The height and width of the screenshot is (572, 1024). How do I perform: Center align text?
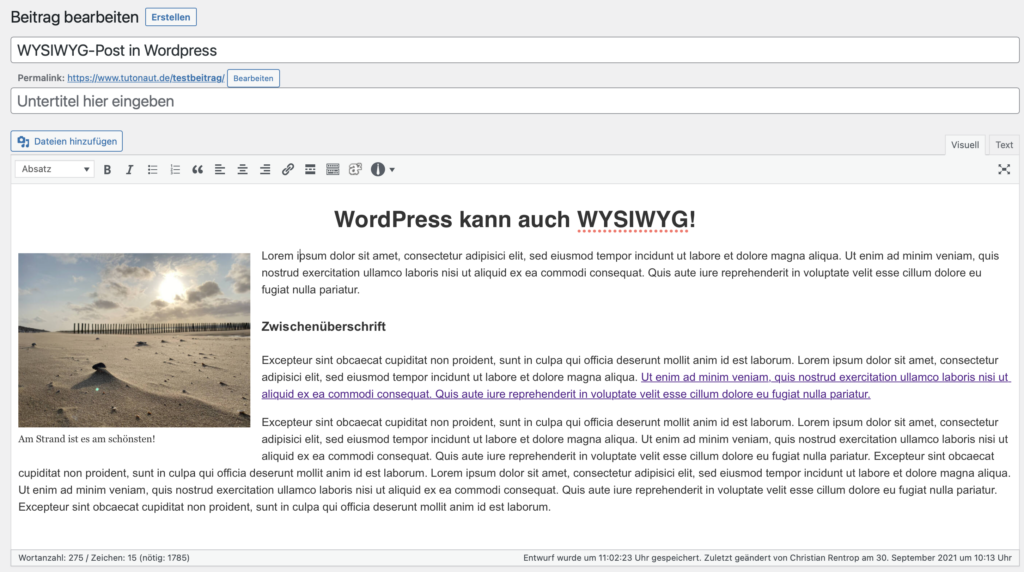242,170
